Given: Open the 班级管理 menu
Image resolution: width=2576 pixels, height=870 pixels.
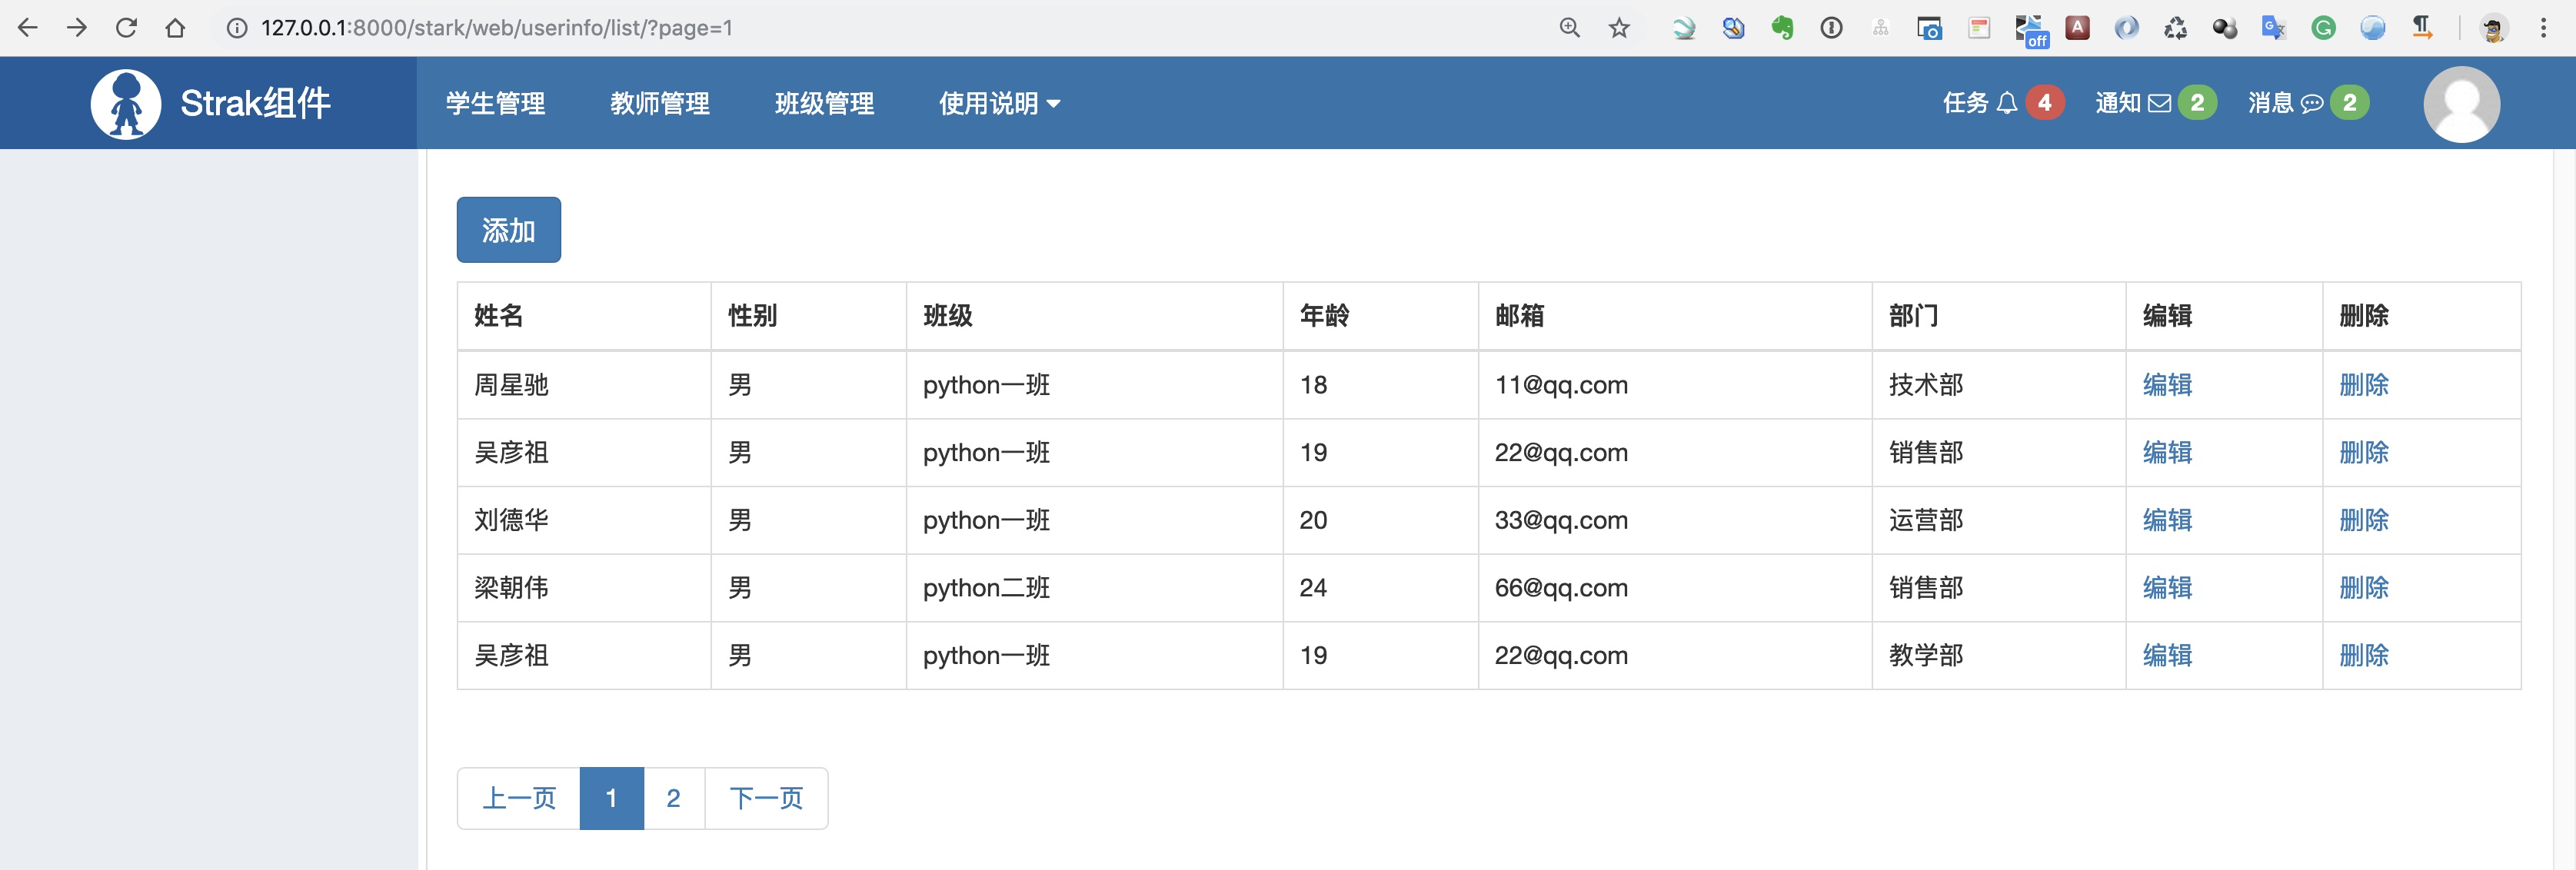Looking at the screenshot, I should point(824,103).
